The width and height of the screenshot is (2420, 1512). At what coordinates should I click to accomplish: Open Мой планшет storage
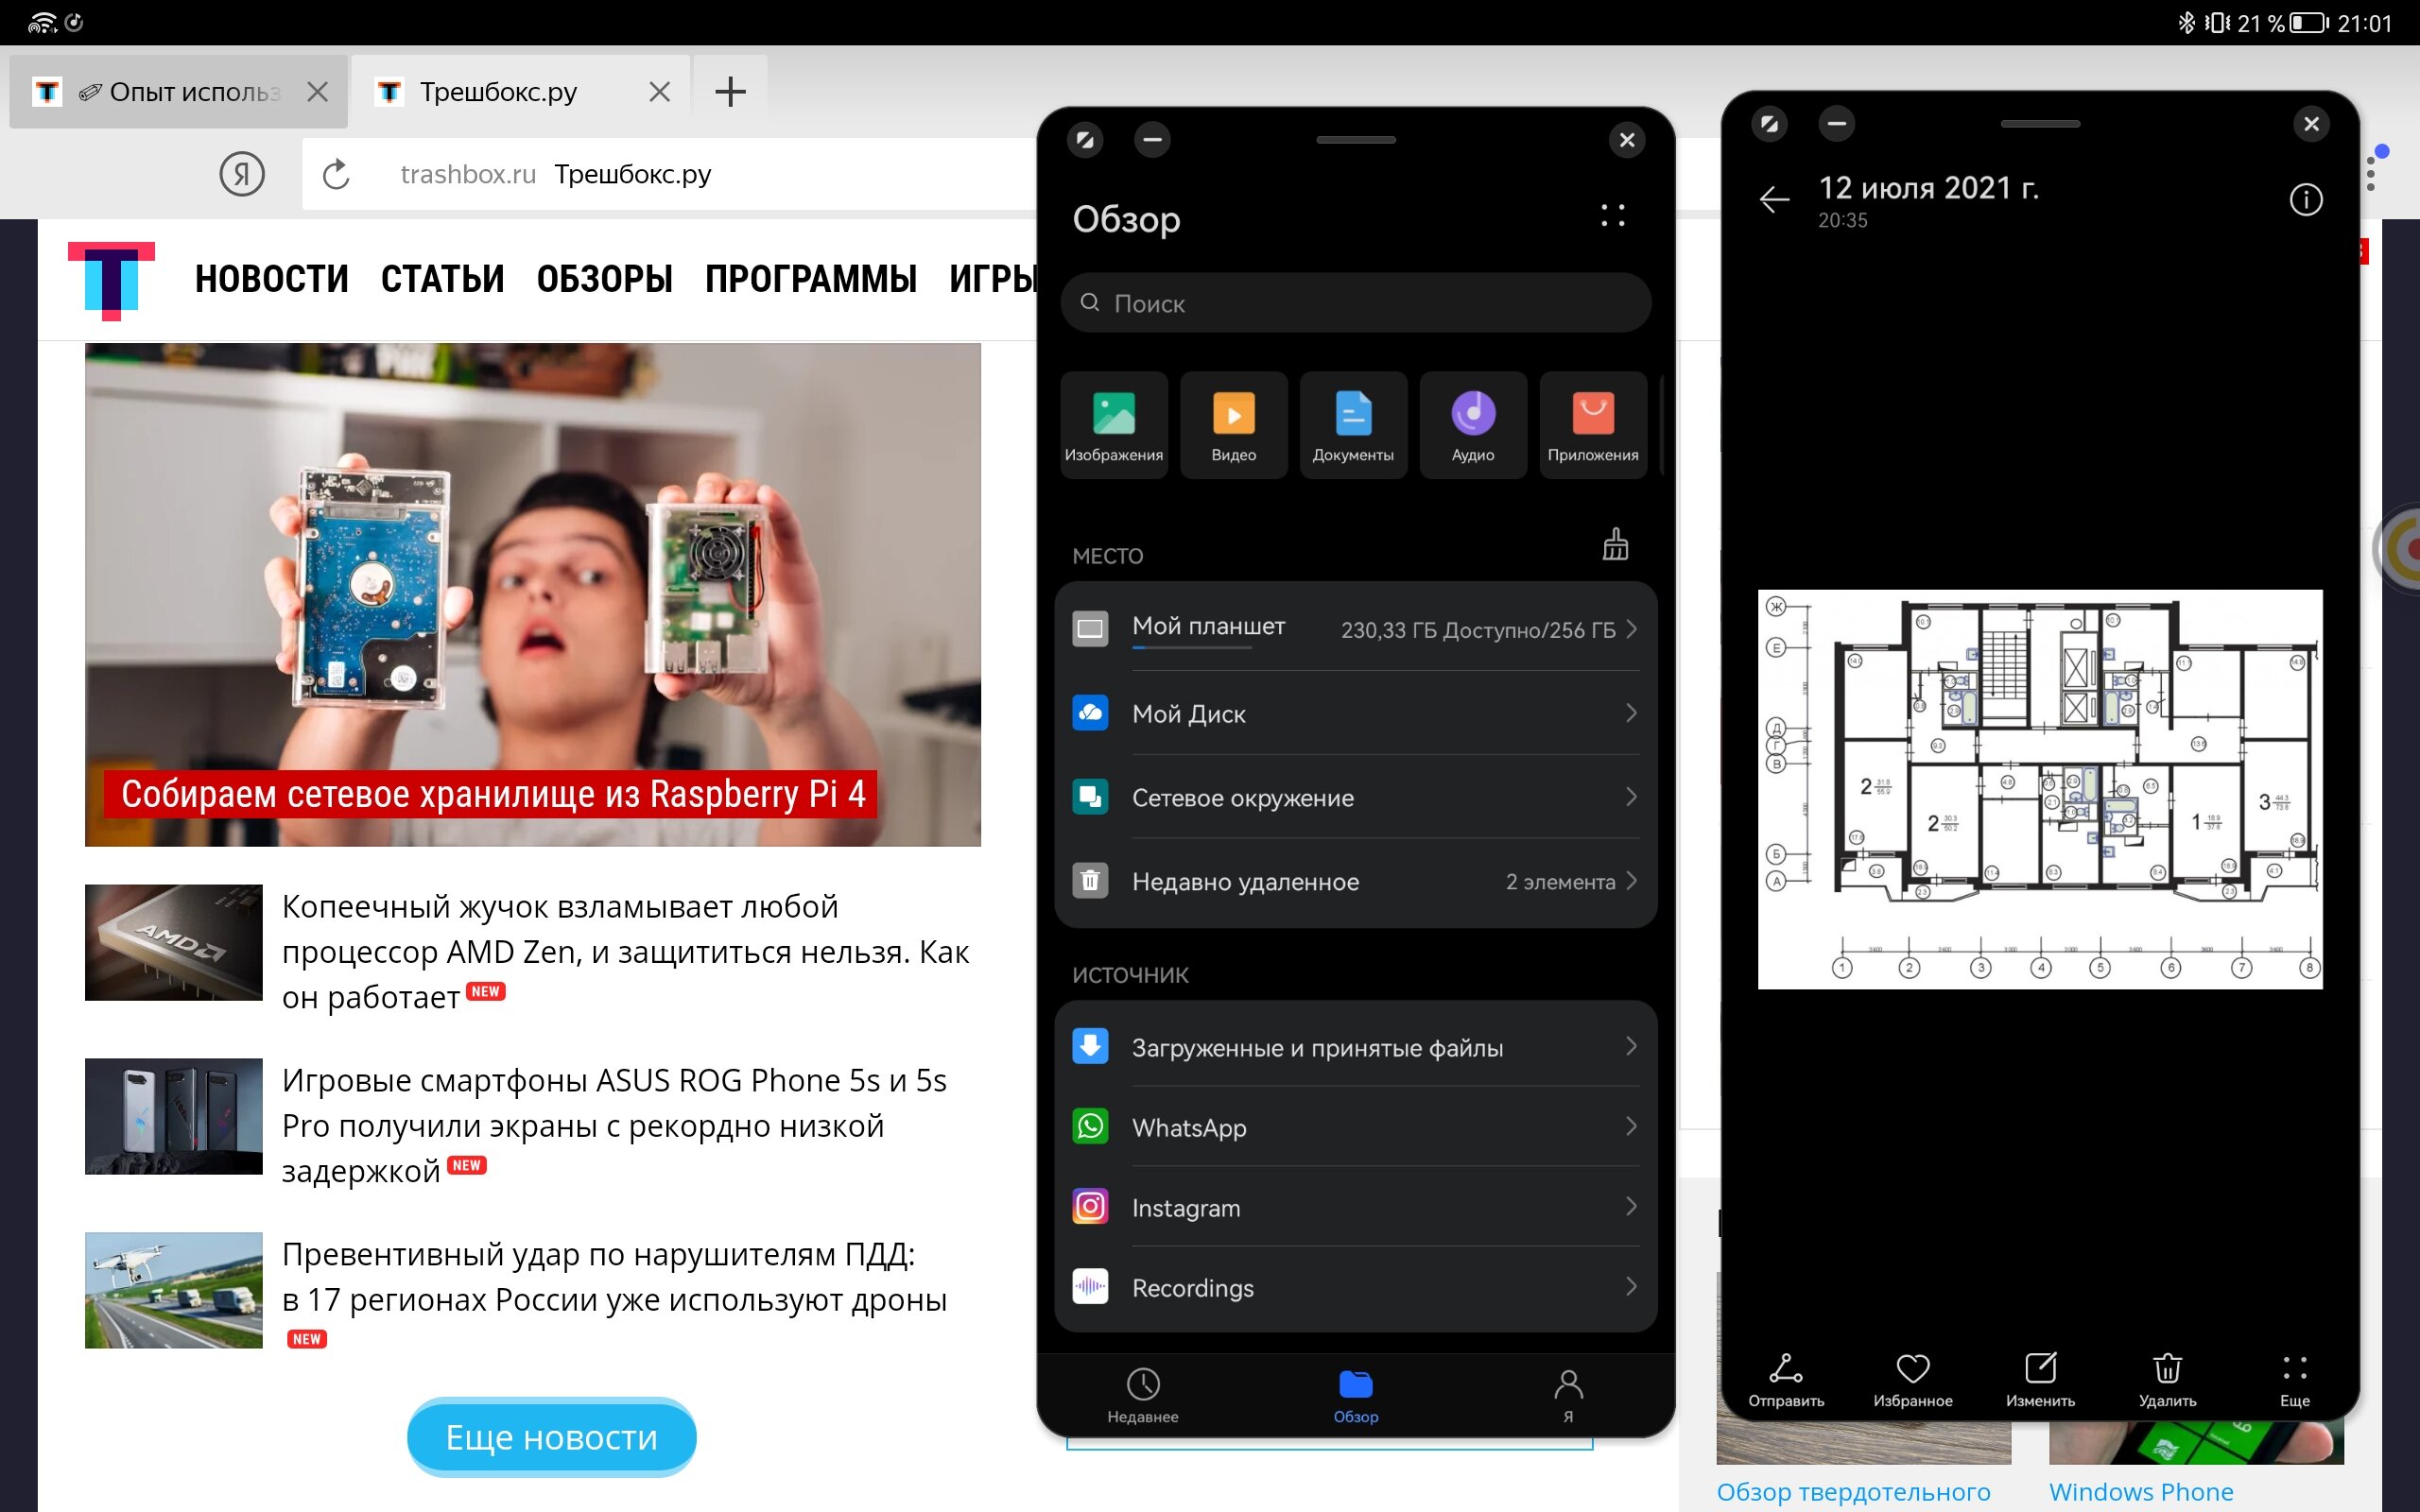click(1355, 629)
